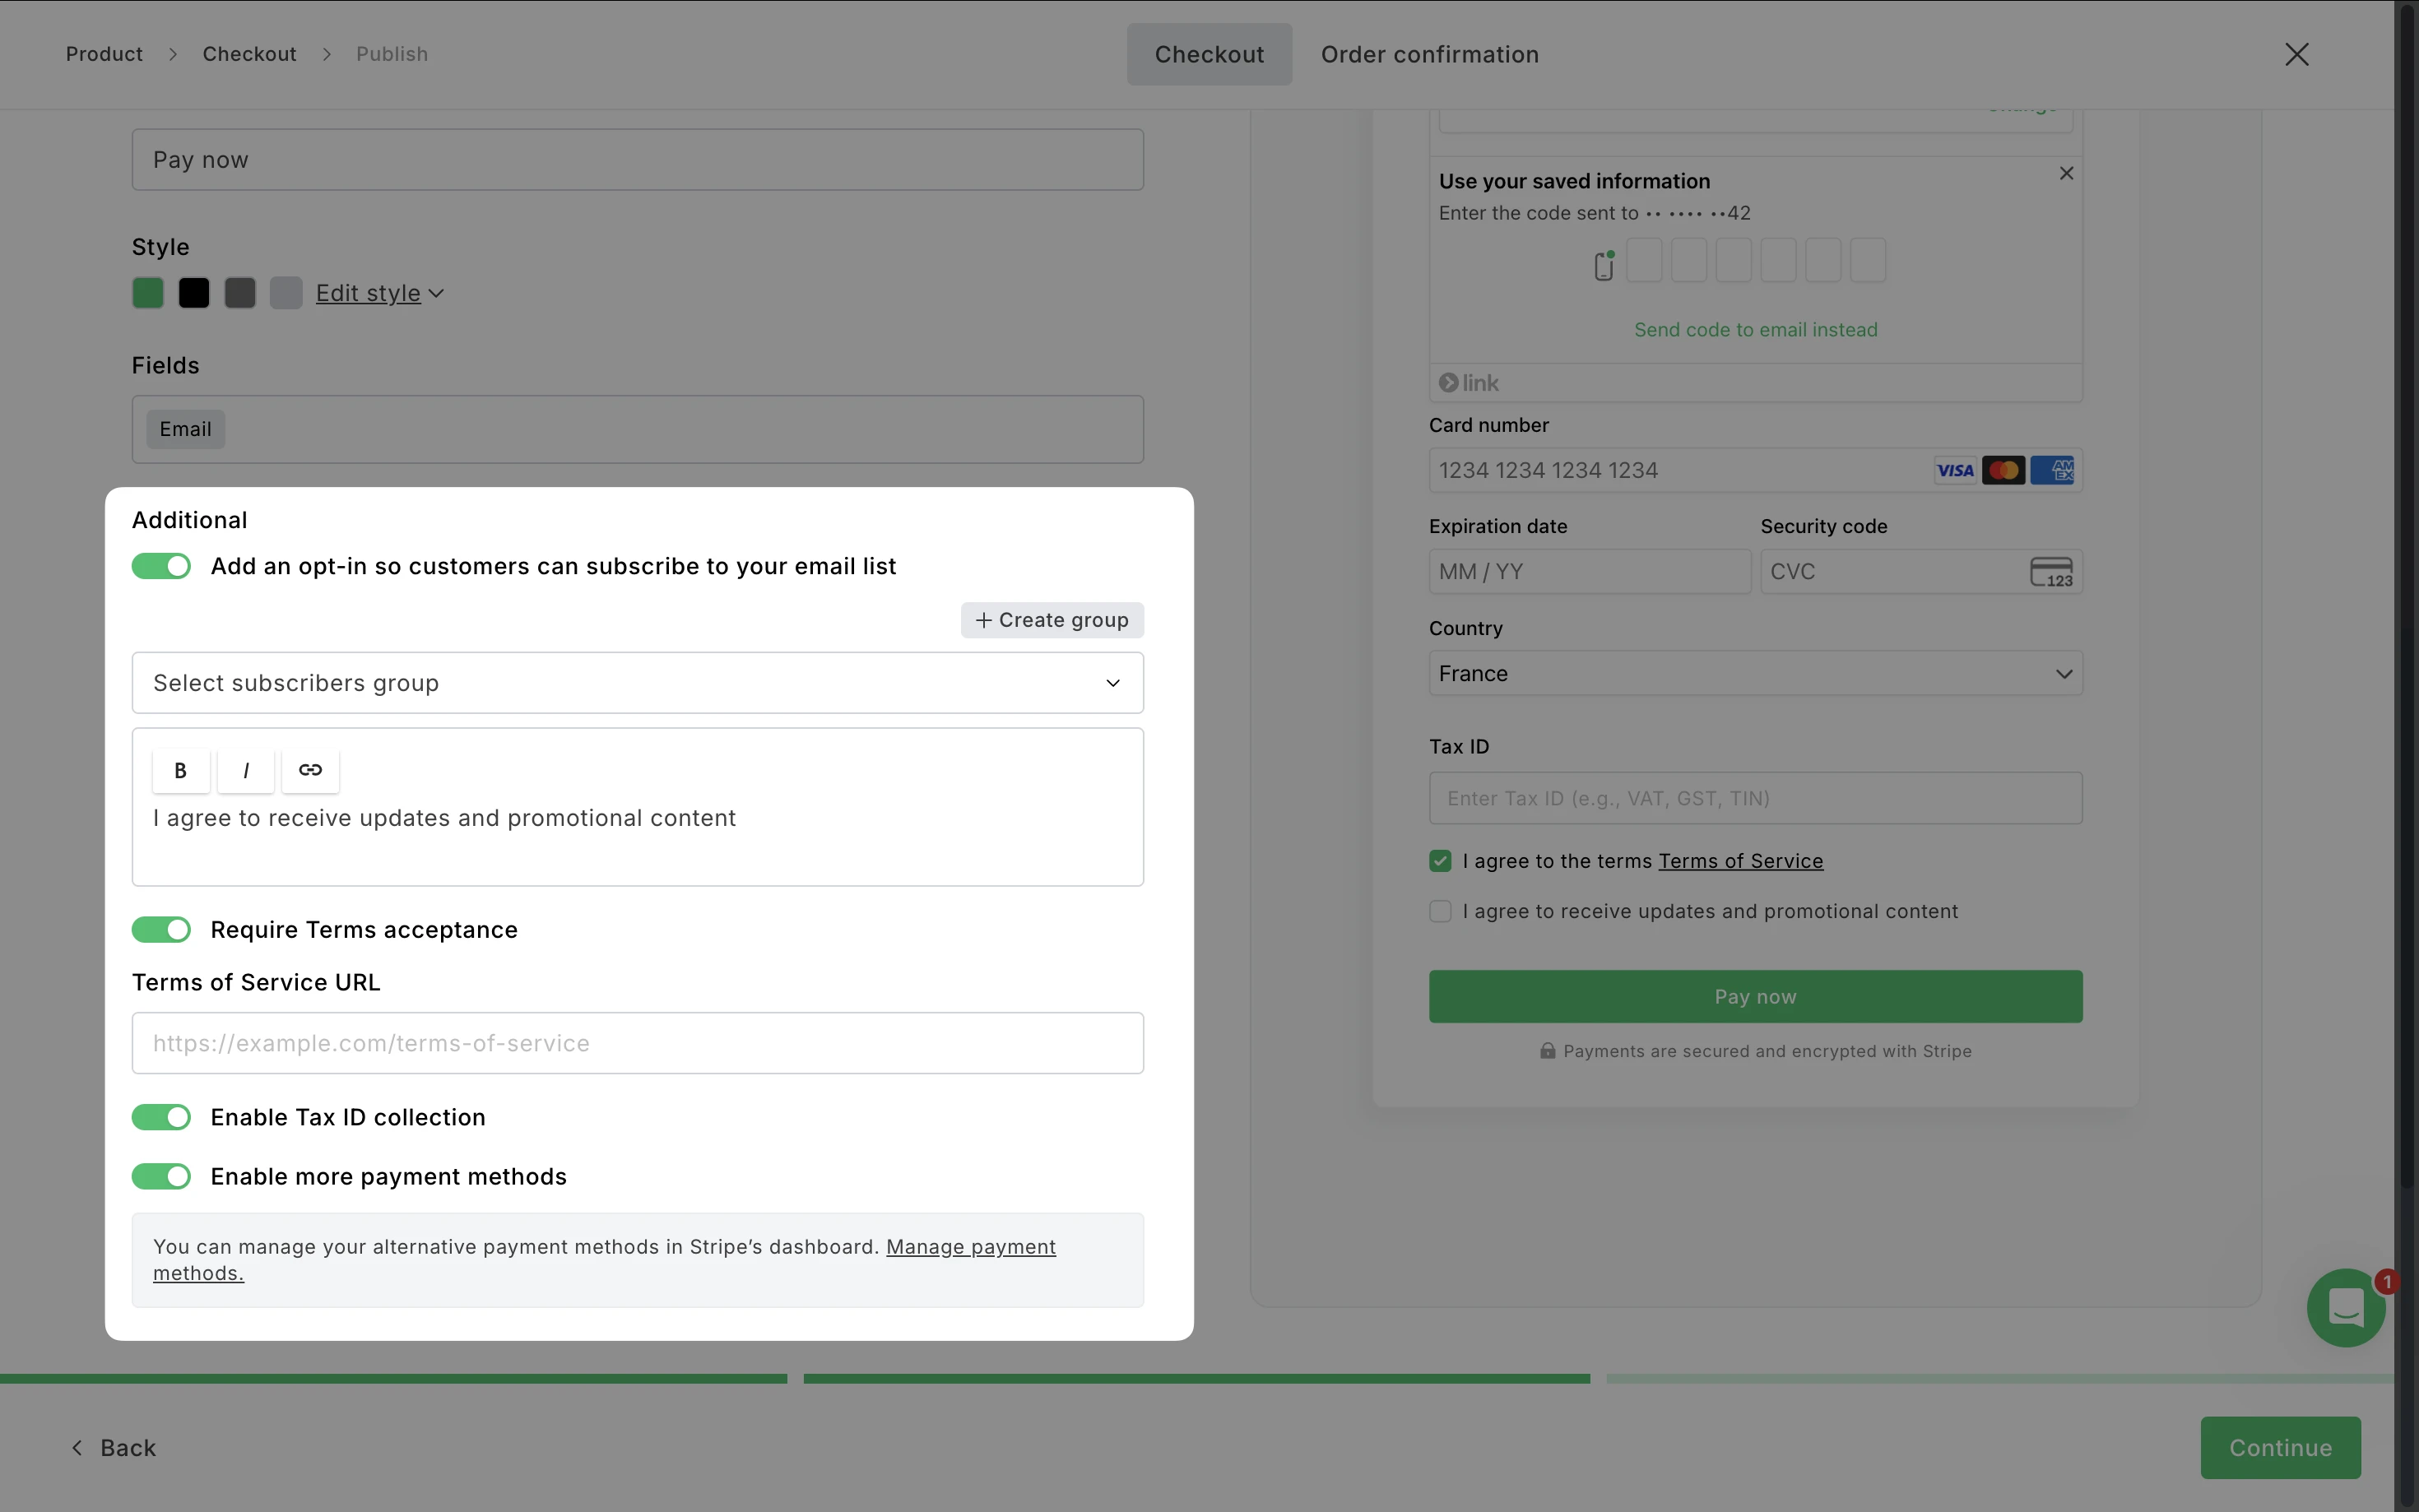Viewport: 2419px width, 1512px height.
Task: Click the lock icon beside Stripe notice
Action: [x=1547, y=1051]
